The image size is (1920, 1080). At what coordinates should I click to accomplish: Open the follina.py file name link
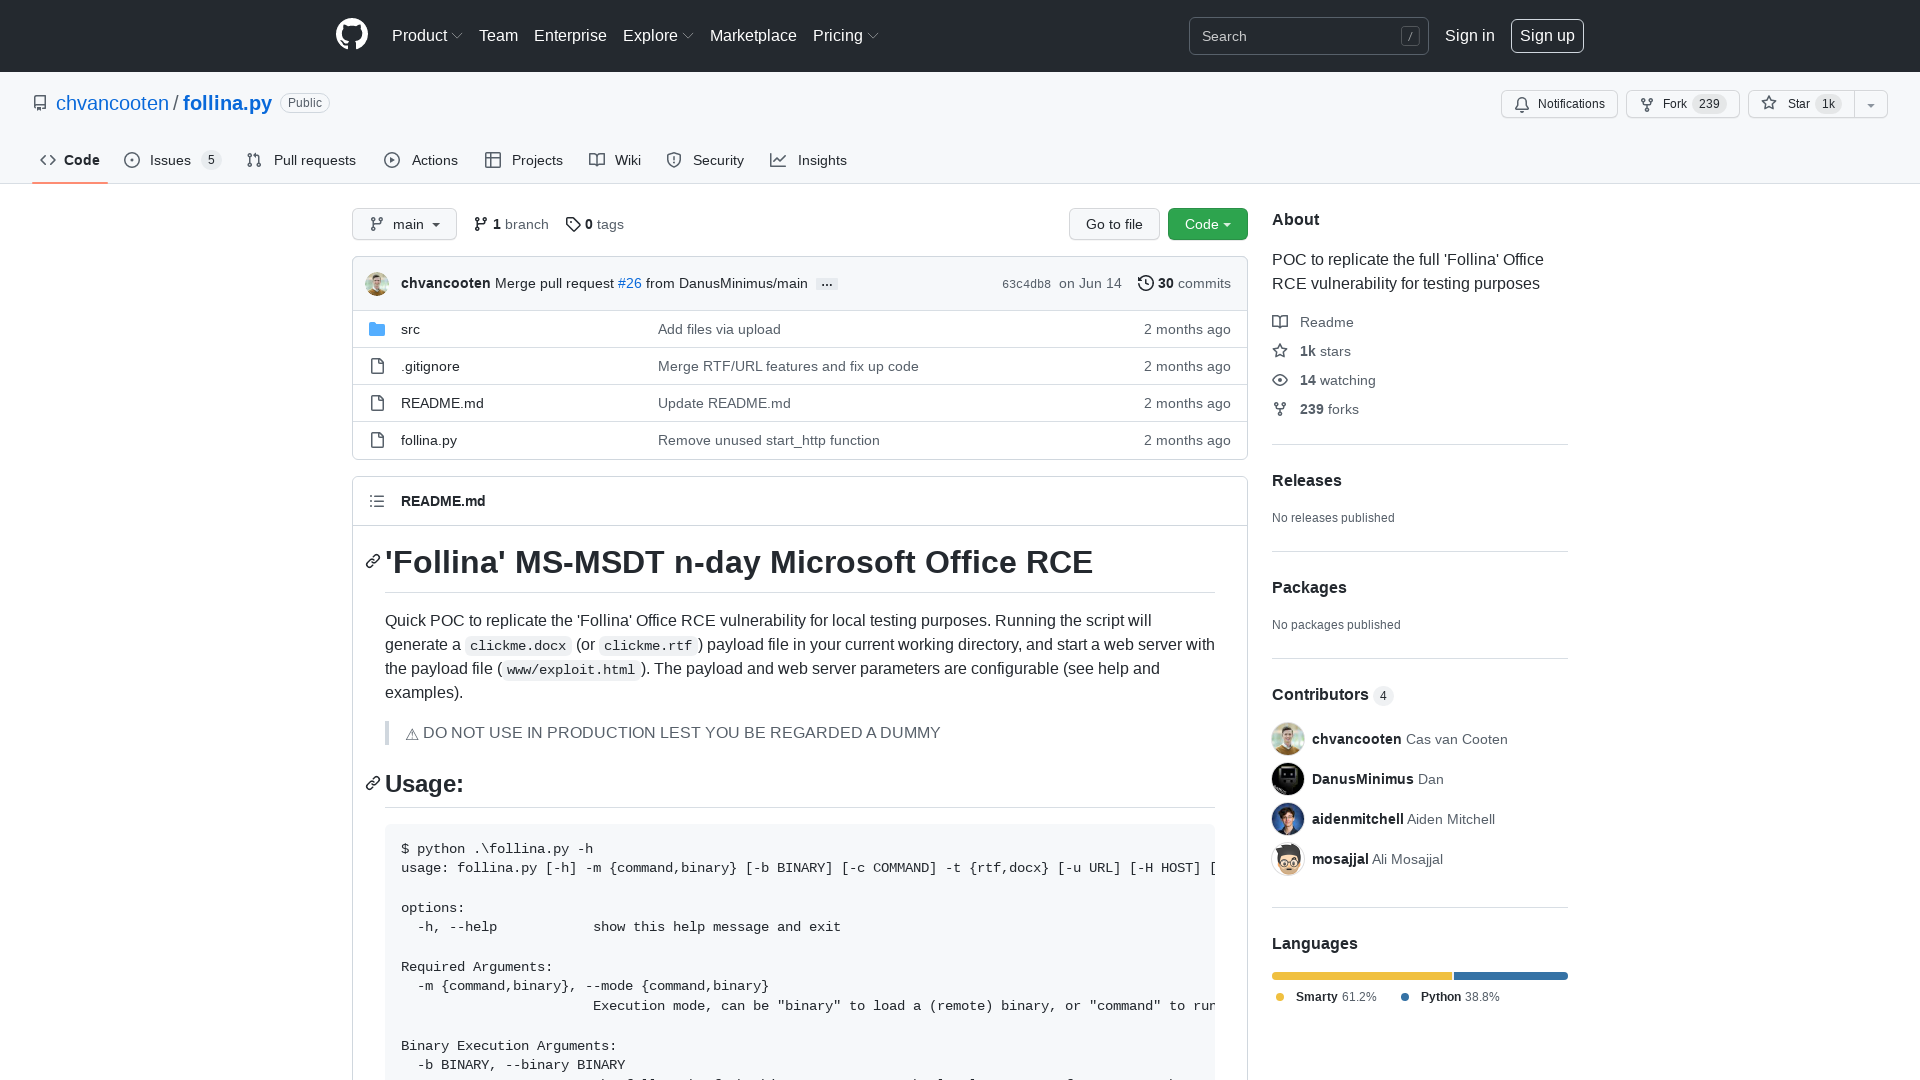pyautogui.click(x=429, y=440)
